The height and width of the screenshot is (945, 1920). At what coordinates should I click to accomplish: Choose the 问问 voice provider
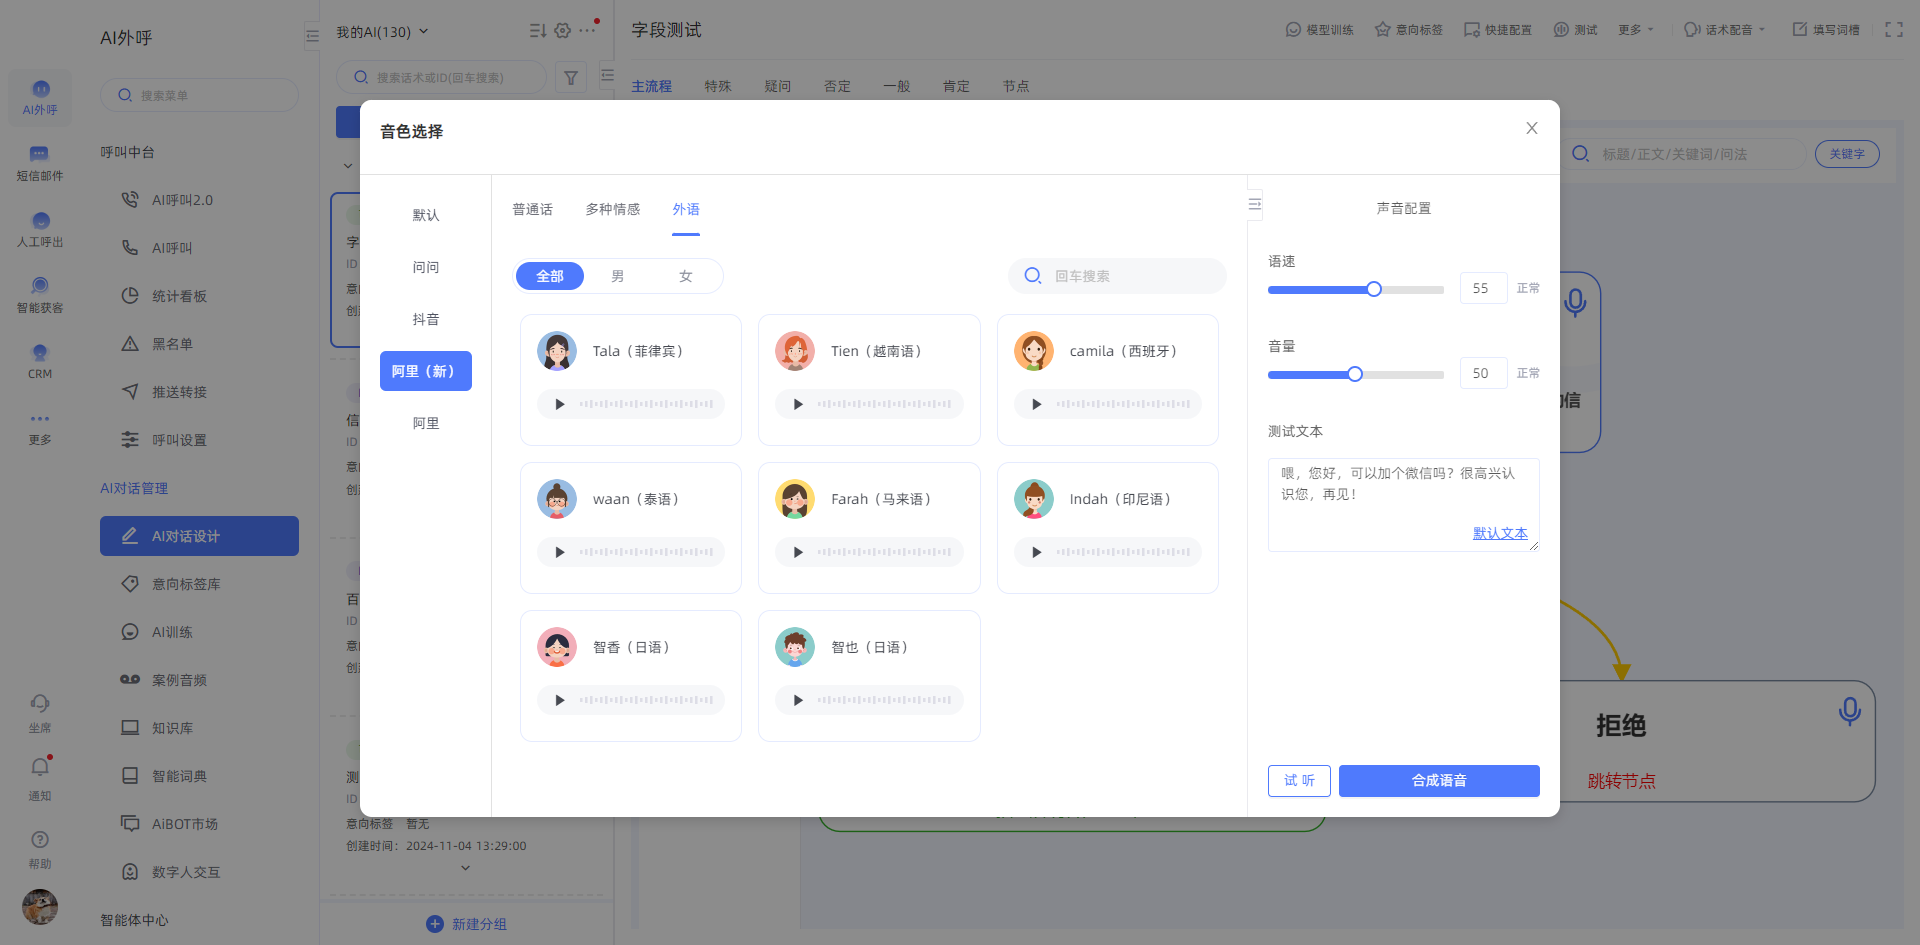426,267
